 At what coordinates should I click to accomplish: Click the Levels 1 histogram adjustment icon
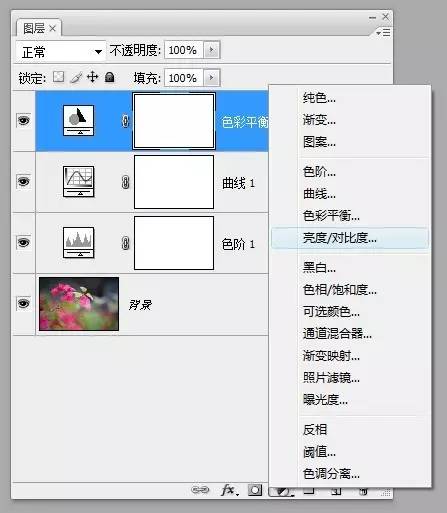click(x=79, y=243)
